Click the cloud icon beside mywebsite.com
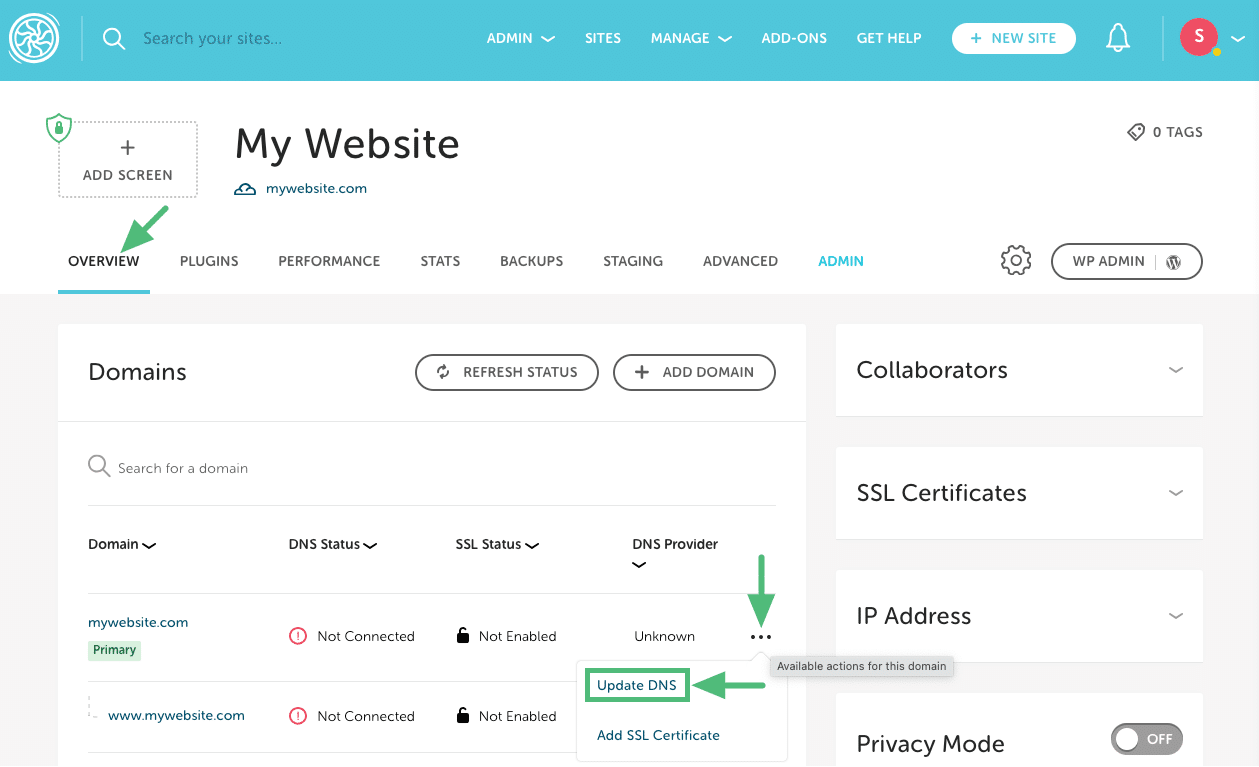This screenshot has height=767, width=1259. (243, 187)
